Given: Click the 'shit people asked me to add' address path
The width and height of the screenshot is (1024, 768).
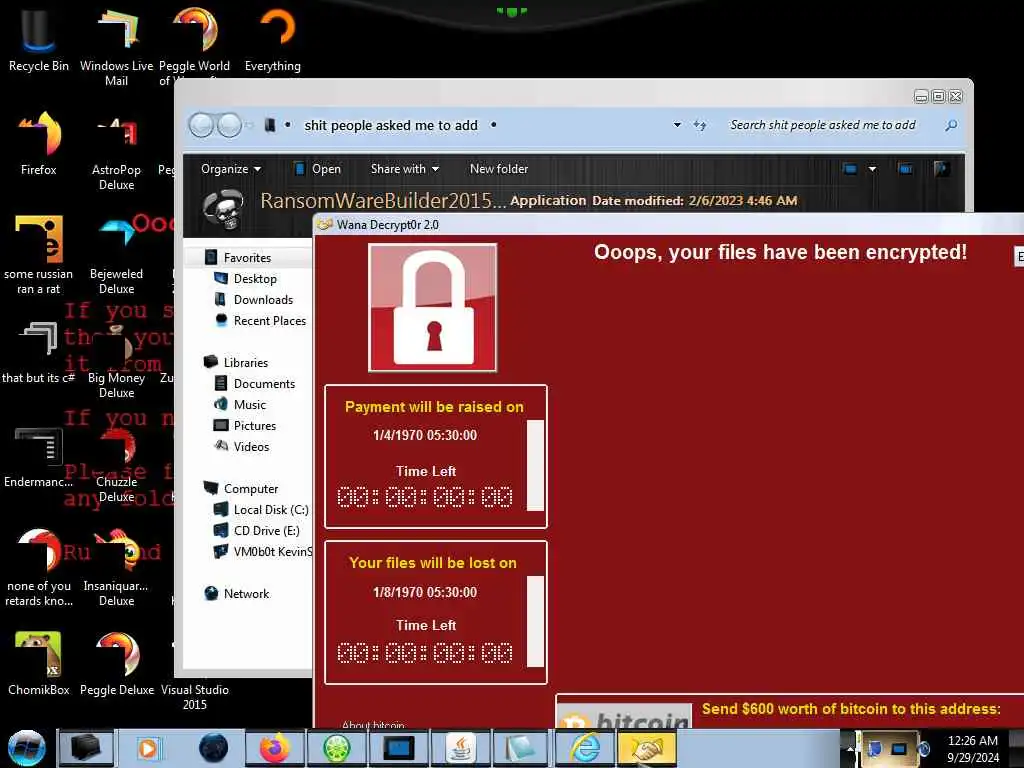Looking at the screenshot, I should point(391,125).
